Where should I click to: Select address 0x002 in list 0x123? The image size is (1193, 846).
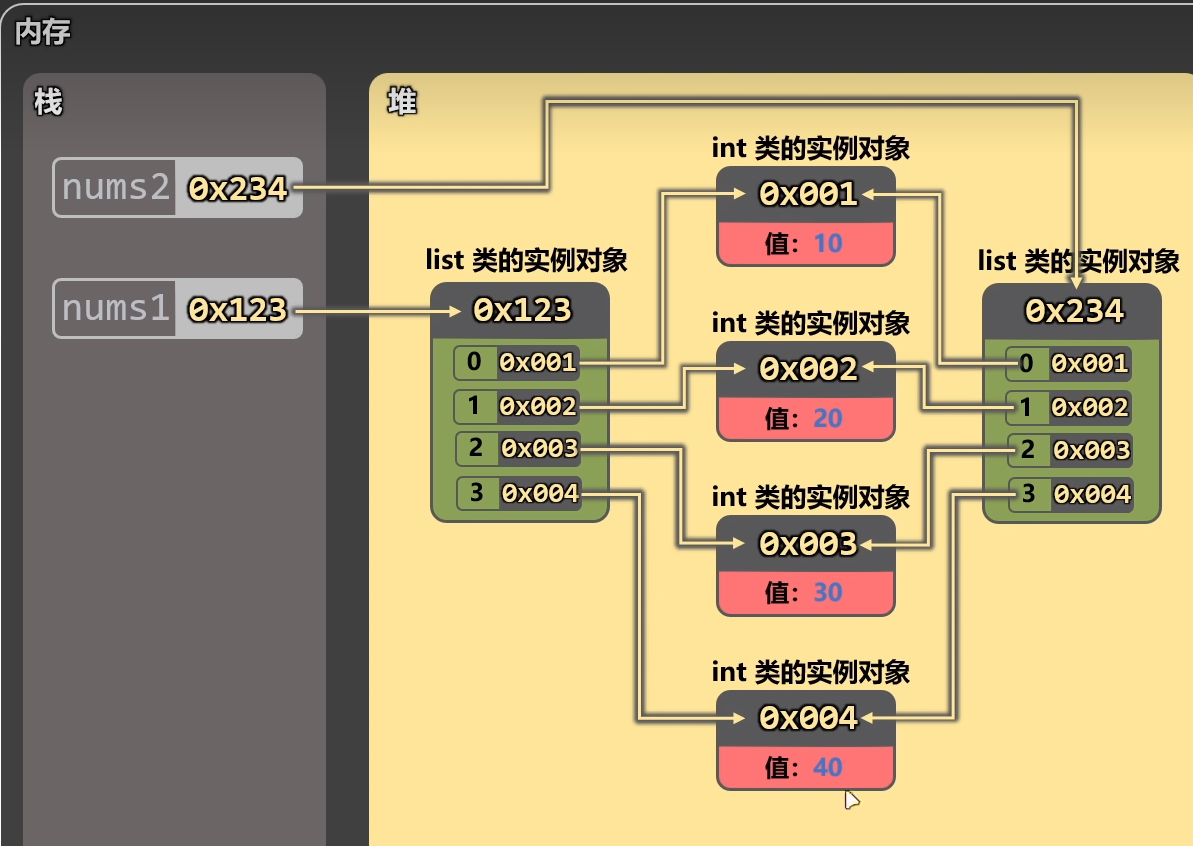[x=538, y=406]
